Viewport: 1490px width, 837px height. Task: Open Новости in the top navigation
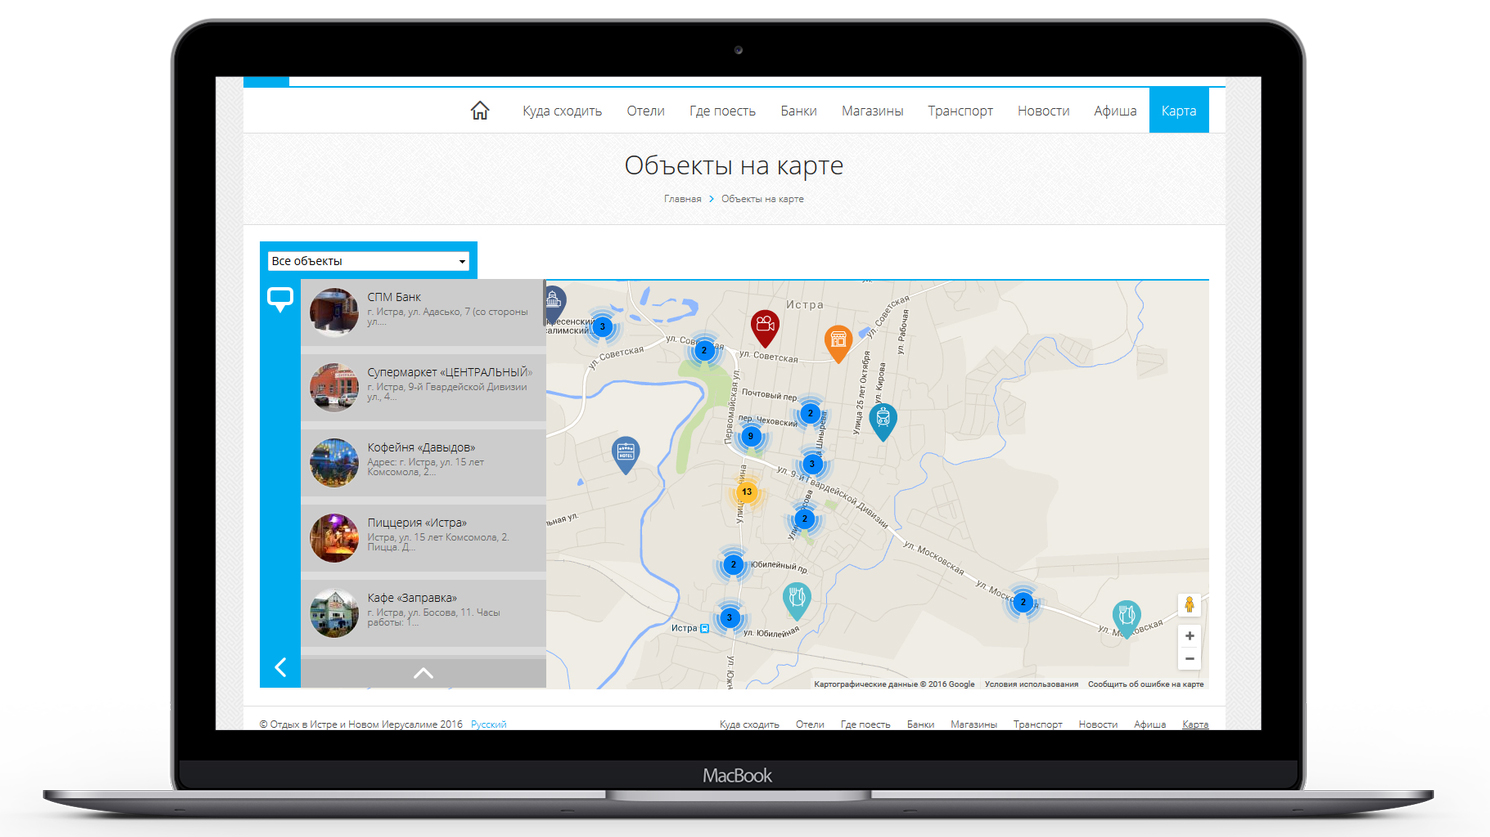pyautogui.click(x=1043, y=111)
